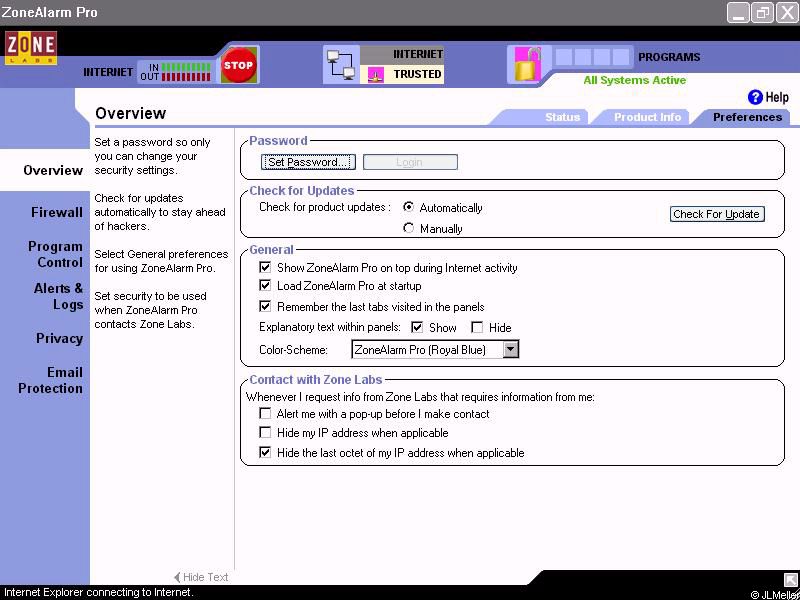Uncheck Hide the last octet of my IP
Screen dimensions: 800x600
265,452
